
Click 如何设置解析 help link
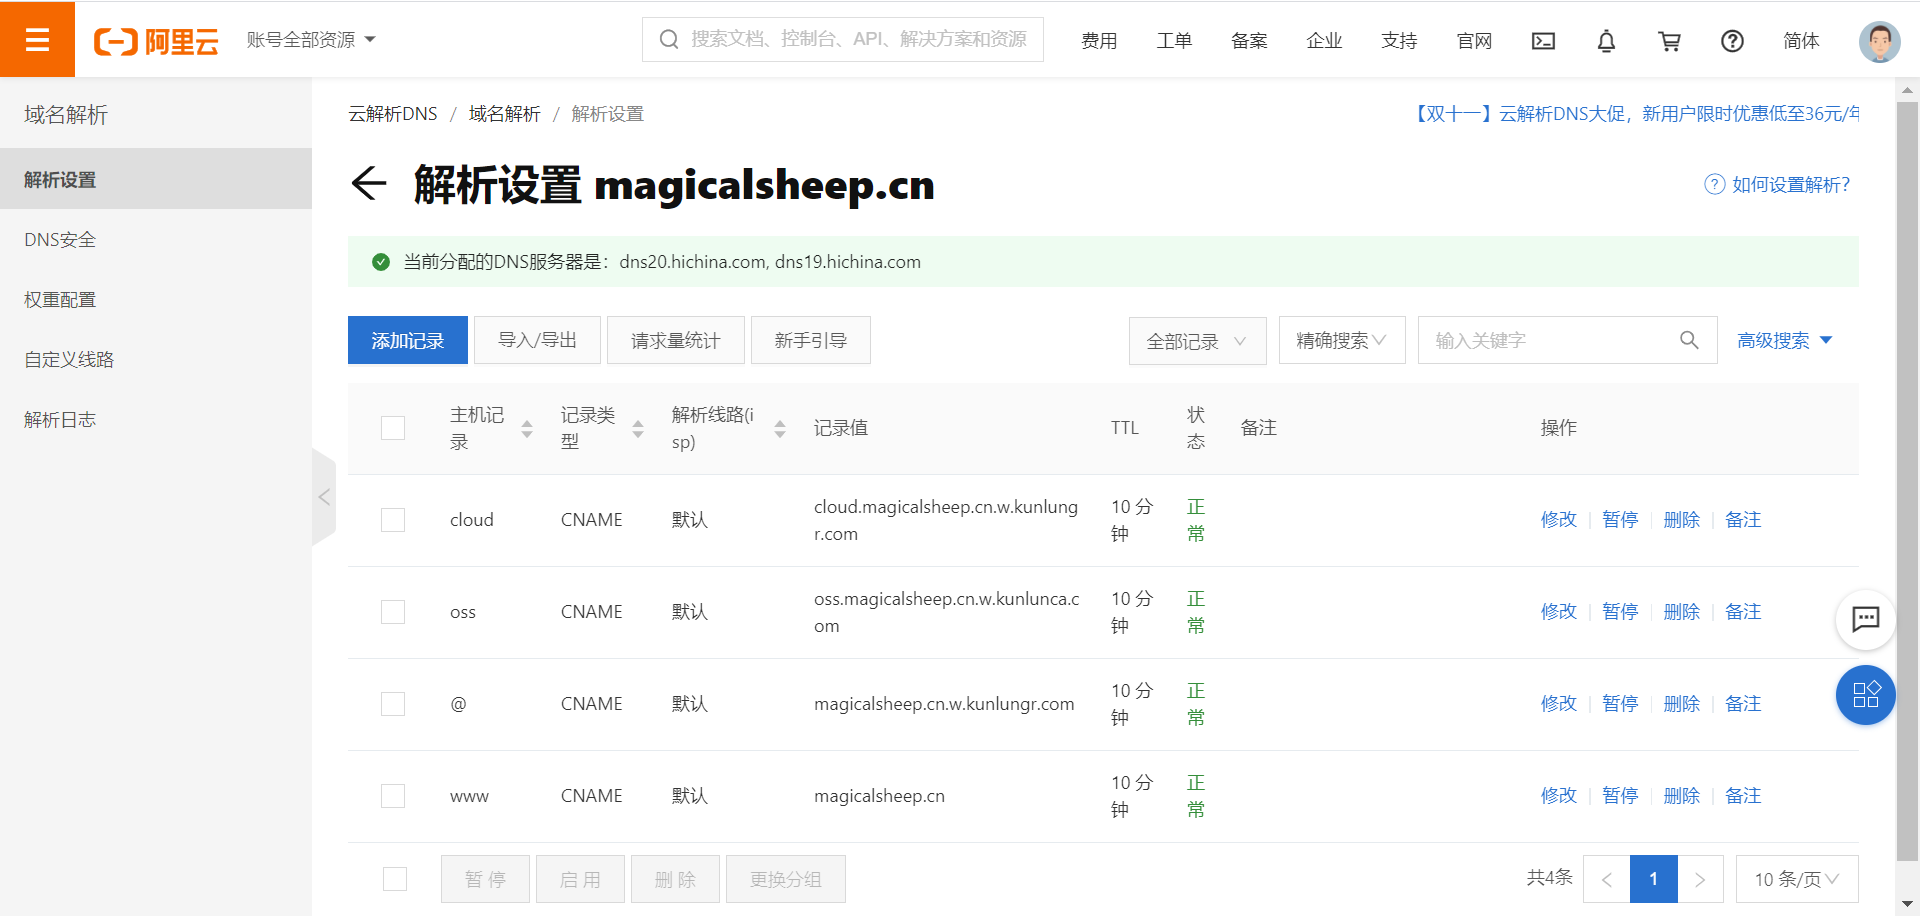pyautogui.click(x=1778, y=184)
